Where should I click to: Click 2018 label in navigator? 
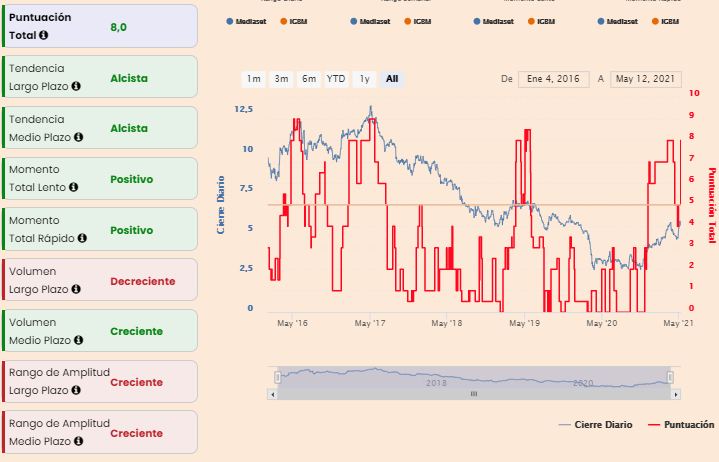point(436,383)
